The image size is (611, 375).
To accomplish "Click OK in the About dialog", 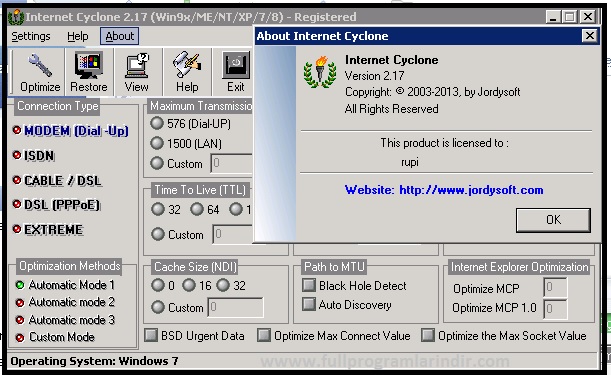I will (553, 220).
